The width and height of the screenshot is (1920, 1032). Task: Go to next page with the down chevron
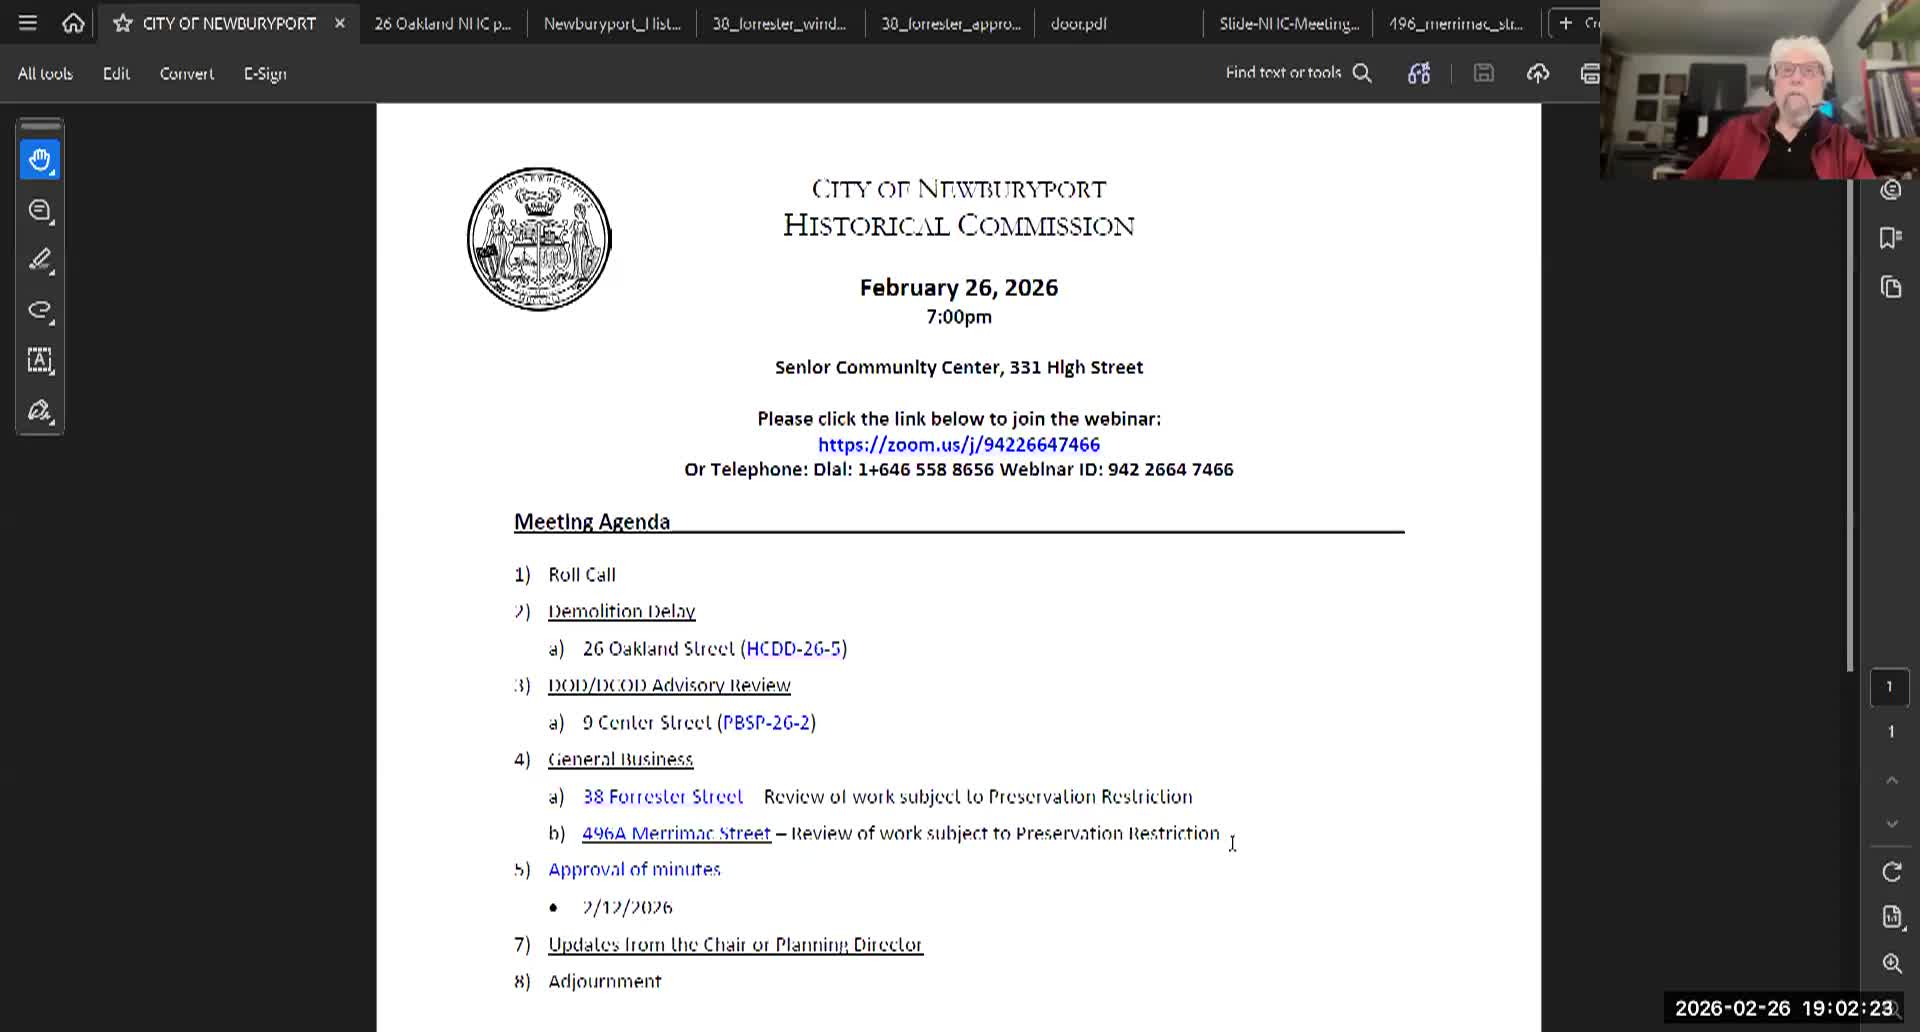point(1891,823)
